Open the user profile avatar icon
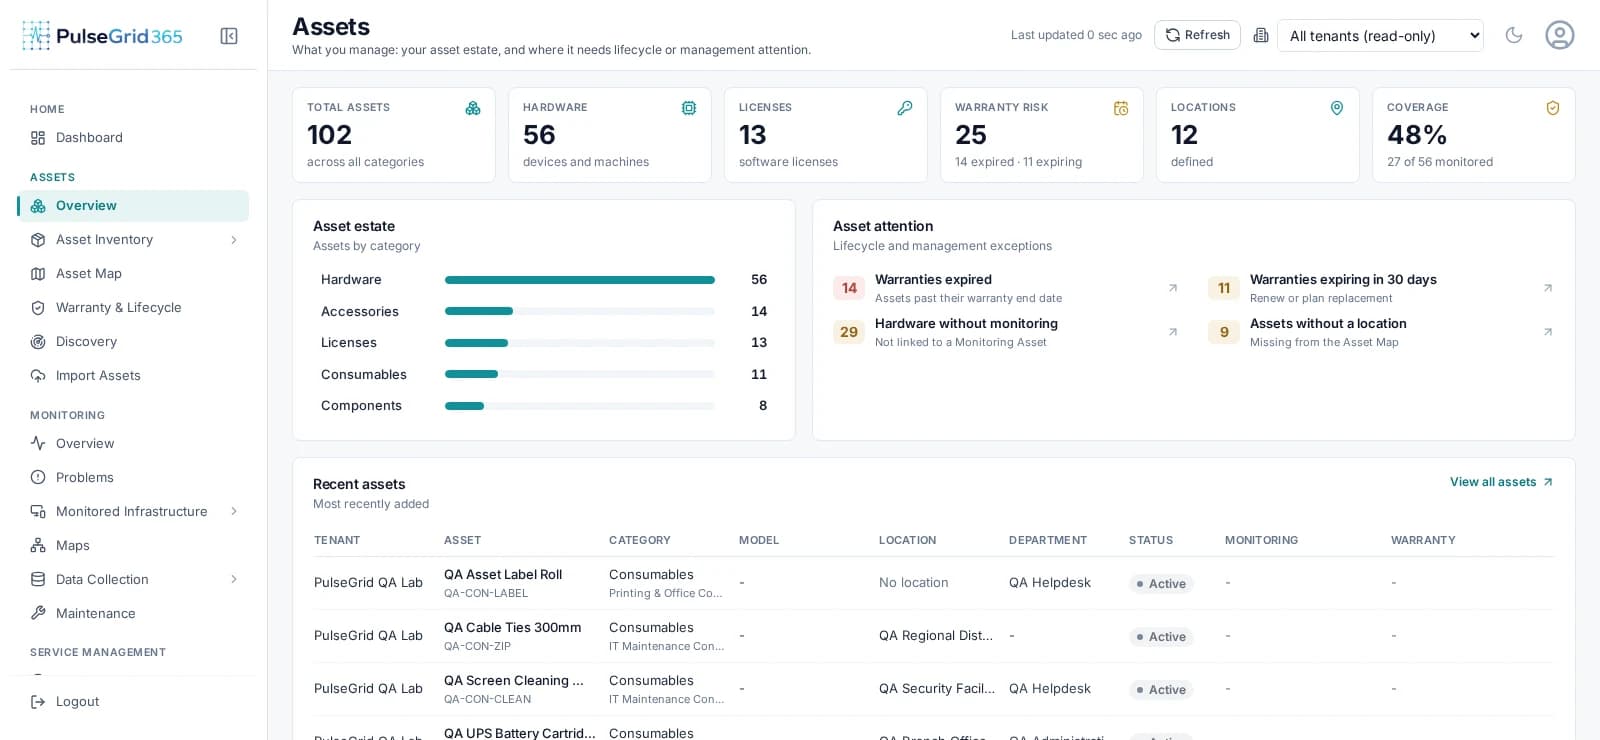Image resolution: width=1600 pixels, height=740 pixels. pyautogui.click(x=1560, y=35)
